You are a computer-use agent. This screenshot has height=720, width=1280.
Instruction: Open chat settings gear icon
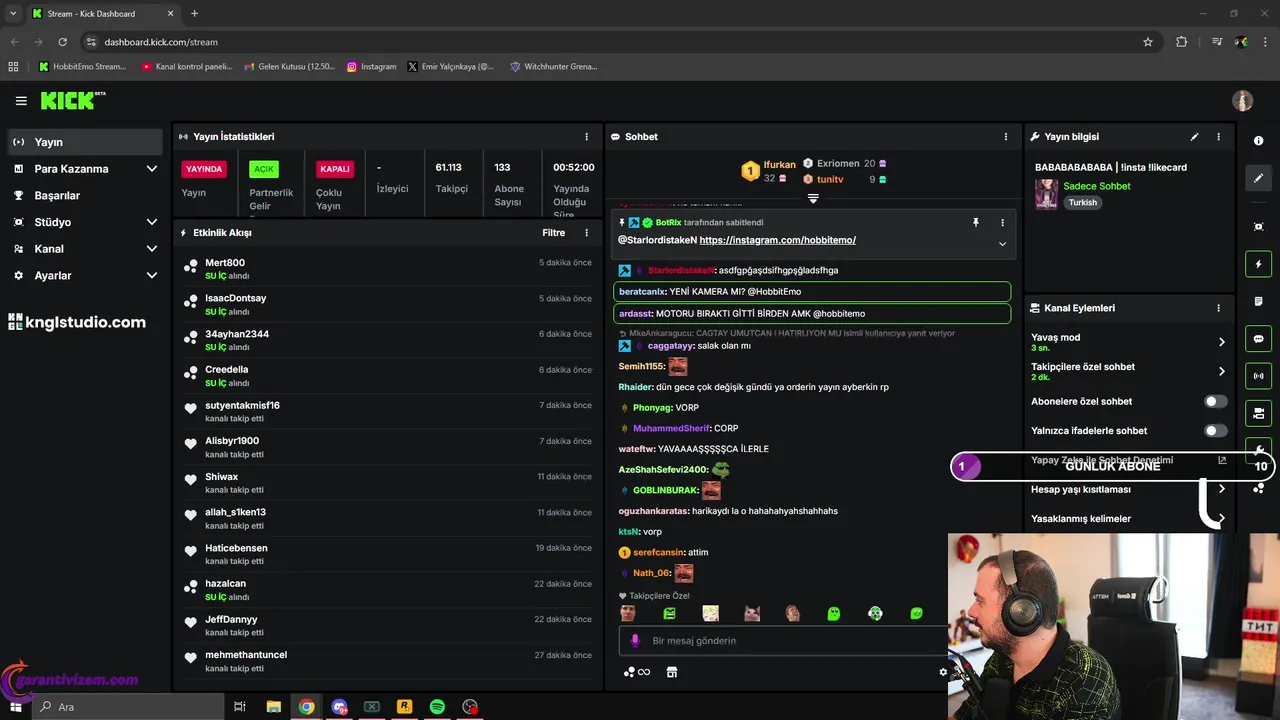(943, 672)
